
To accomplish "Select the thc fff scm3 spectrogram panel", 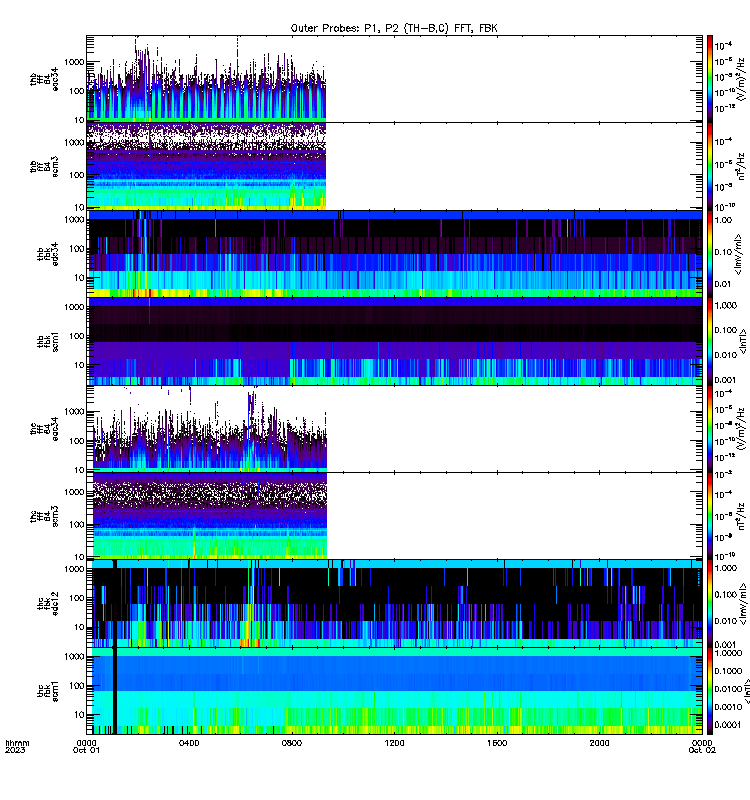I will [x=394, y=516].
